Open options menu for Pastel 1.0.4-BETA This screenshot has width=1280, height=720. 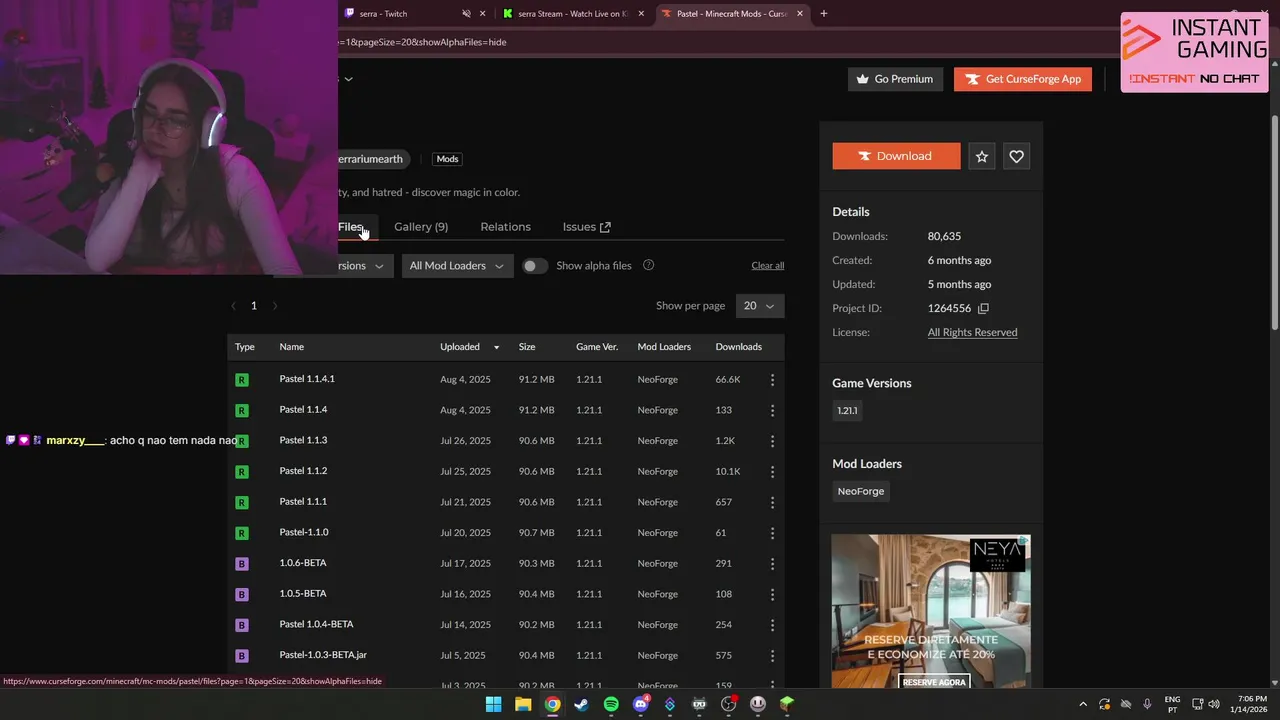click(772, 625)
